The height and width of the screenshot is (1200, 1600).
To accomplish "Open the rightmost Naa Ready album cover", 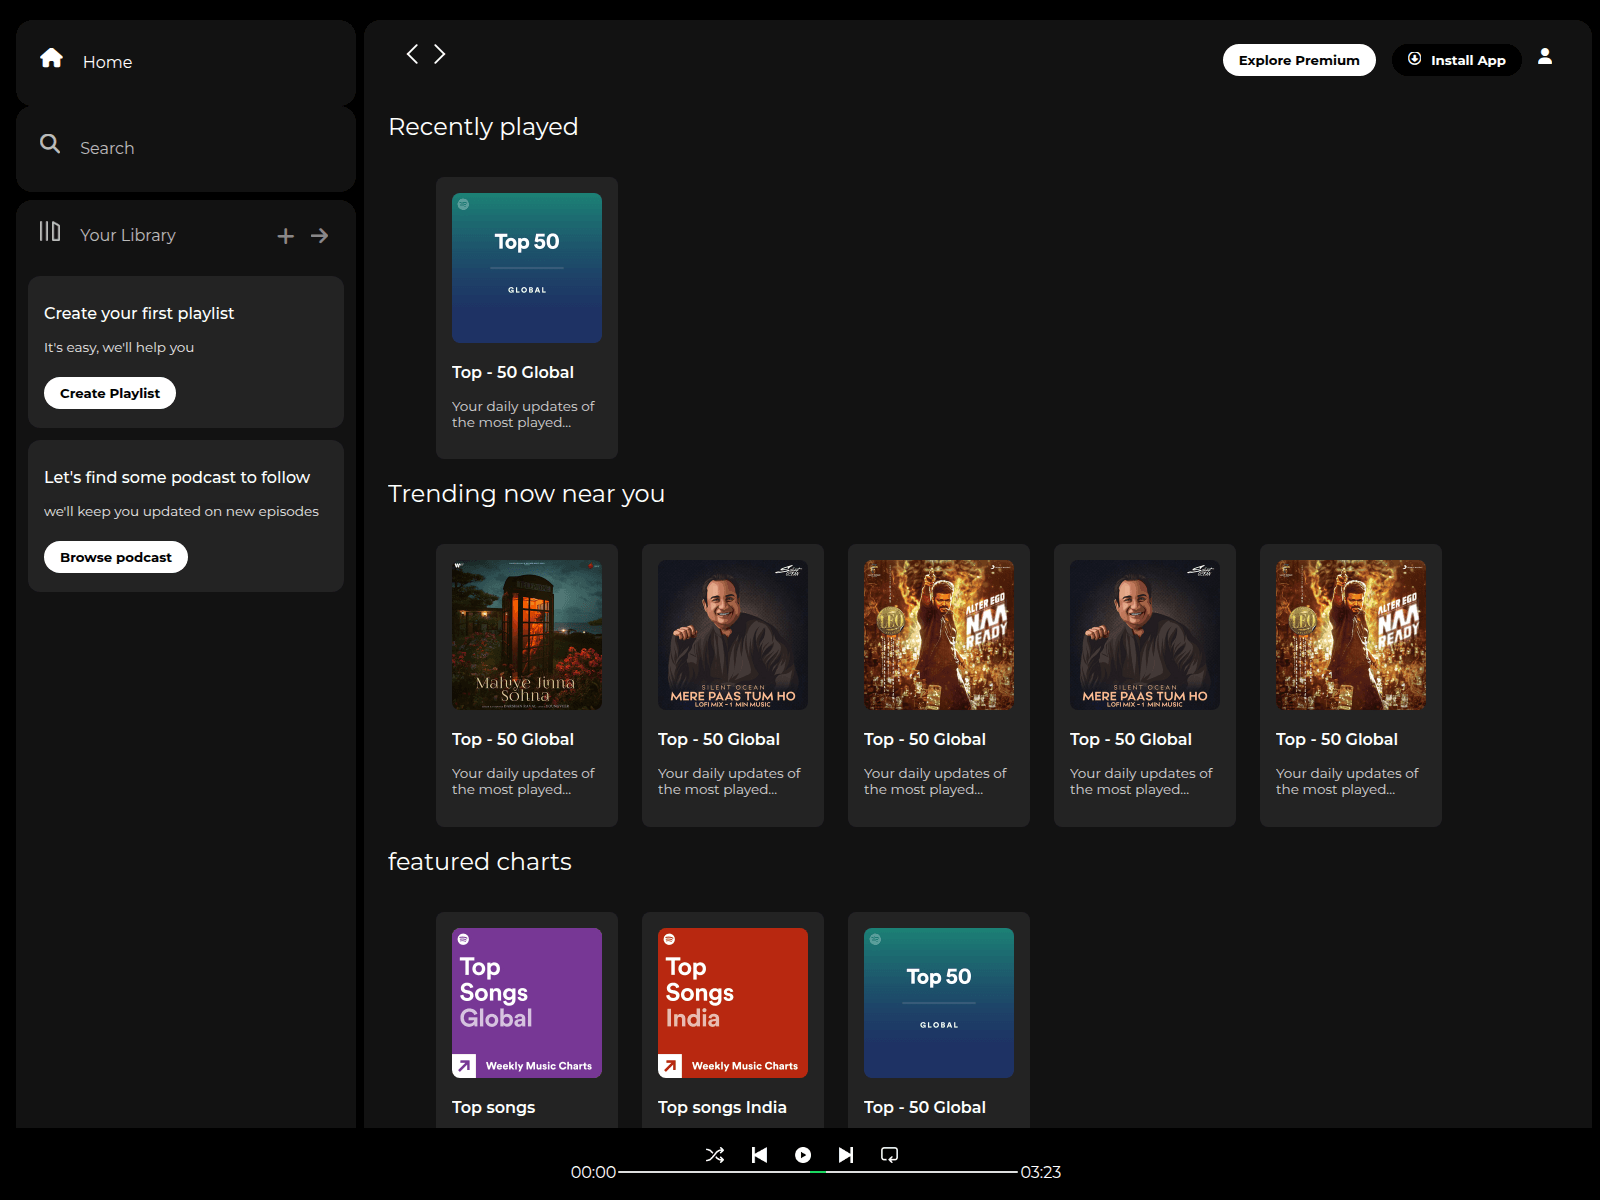I will pos(1351,635).
